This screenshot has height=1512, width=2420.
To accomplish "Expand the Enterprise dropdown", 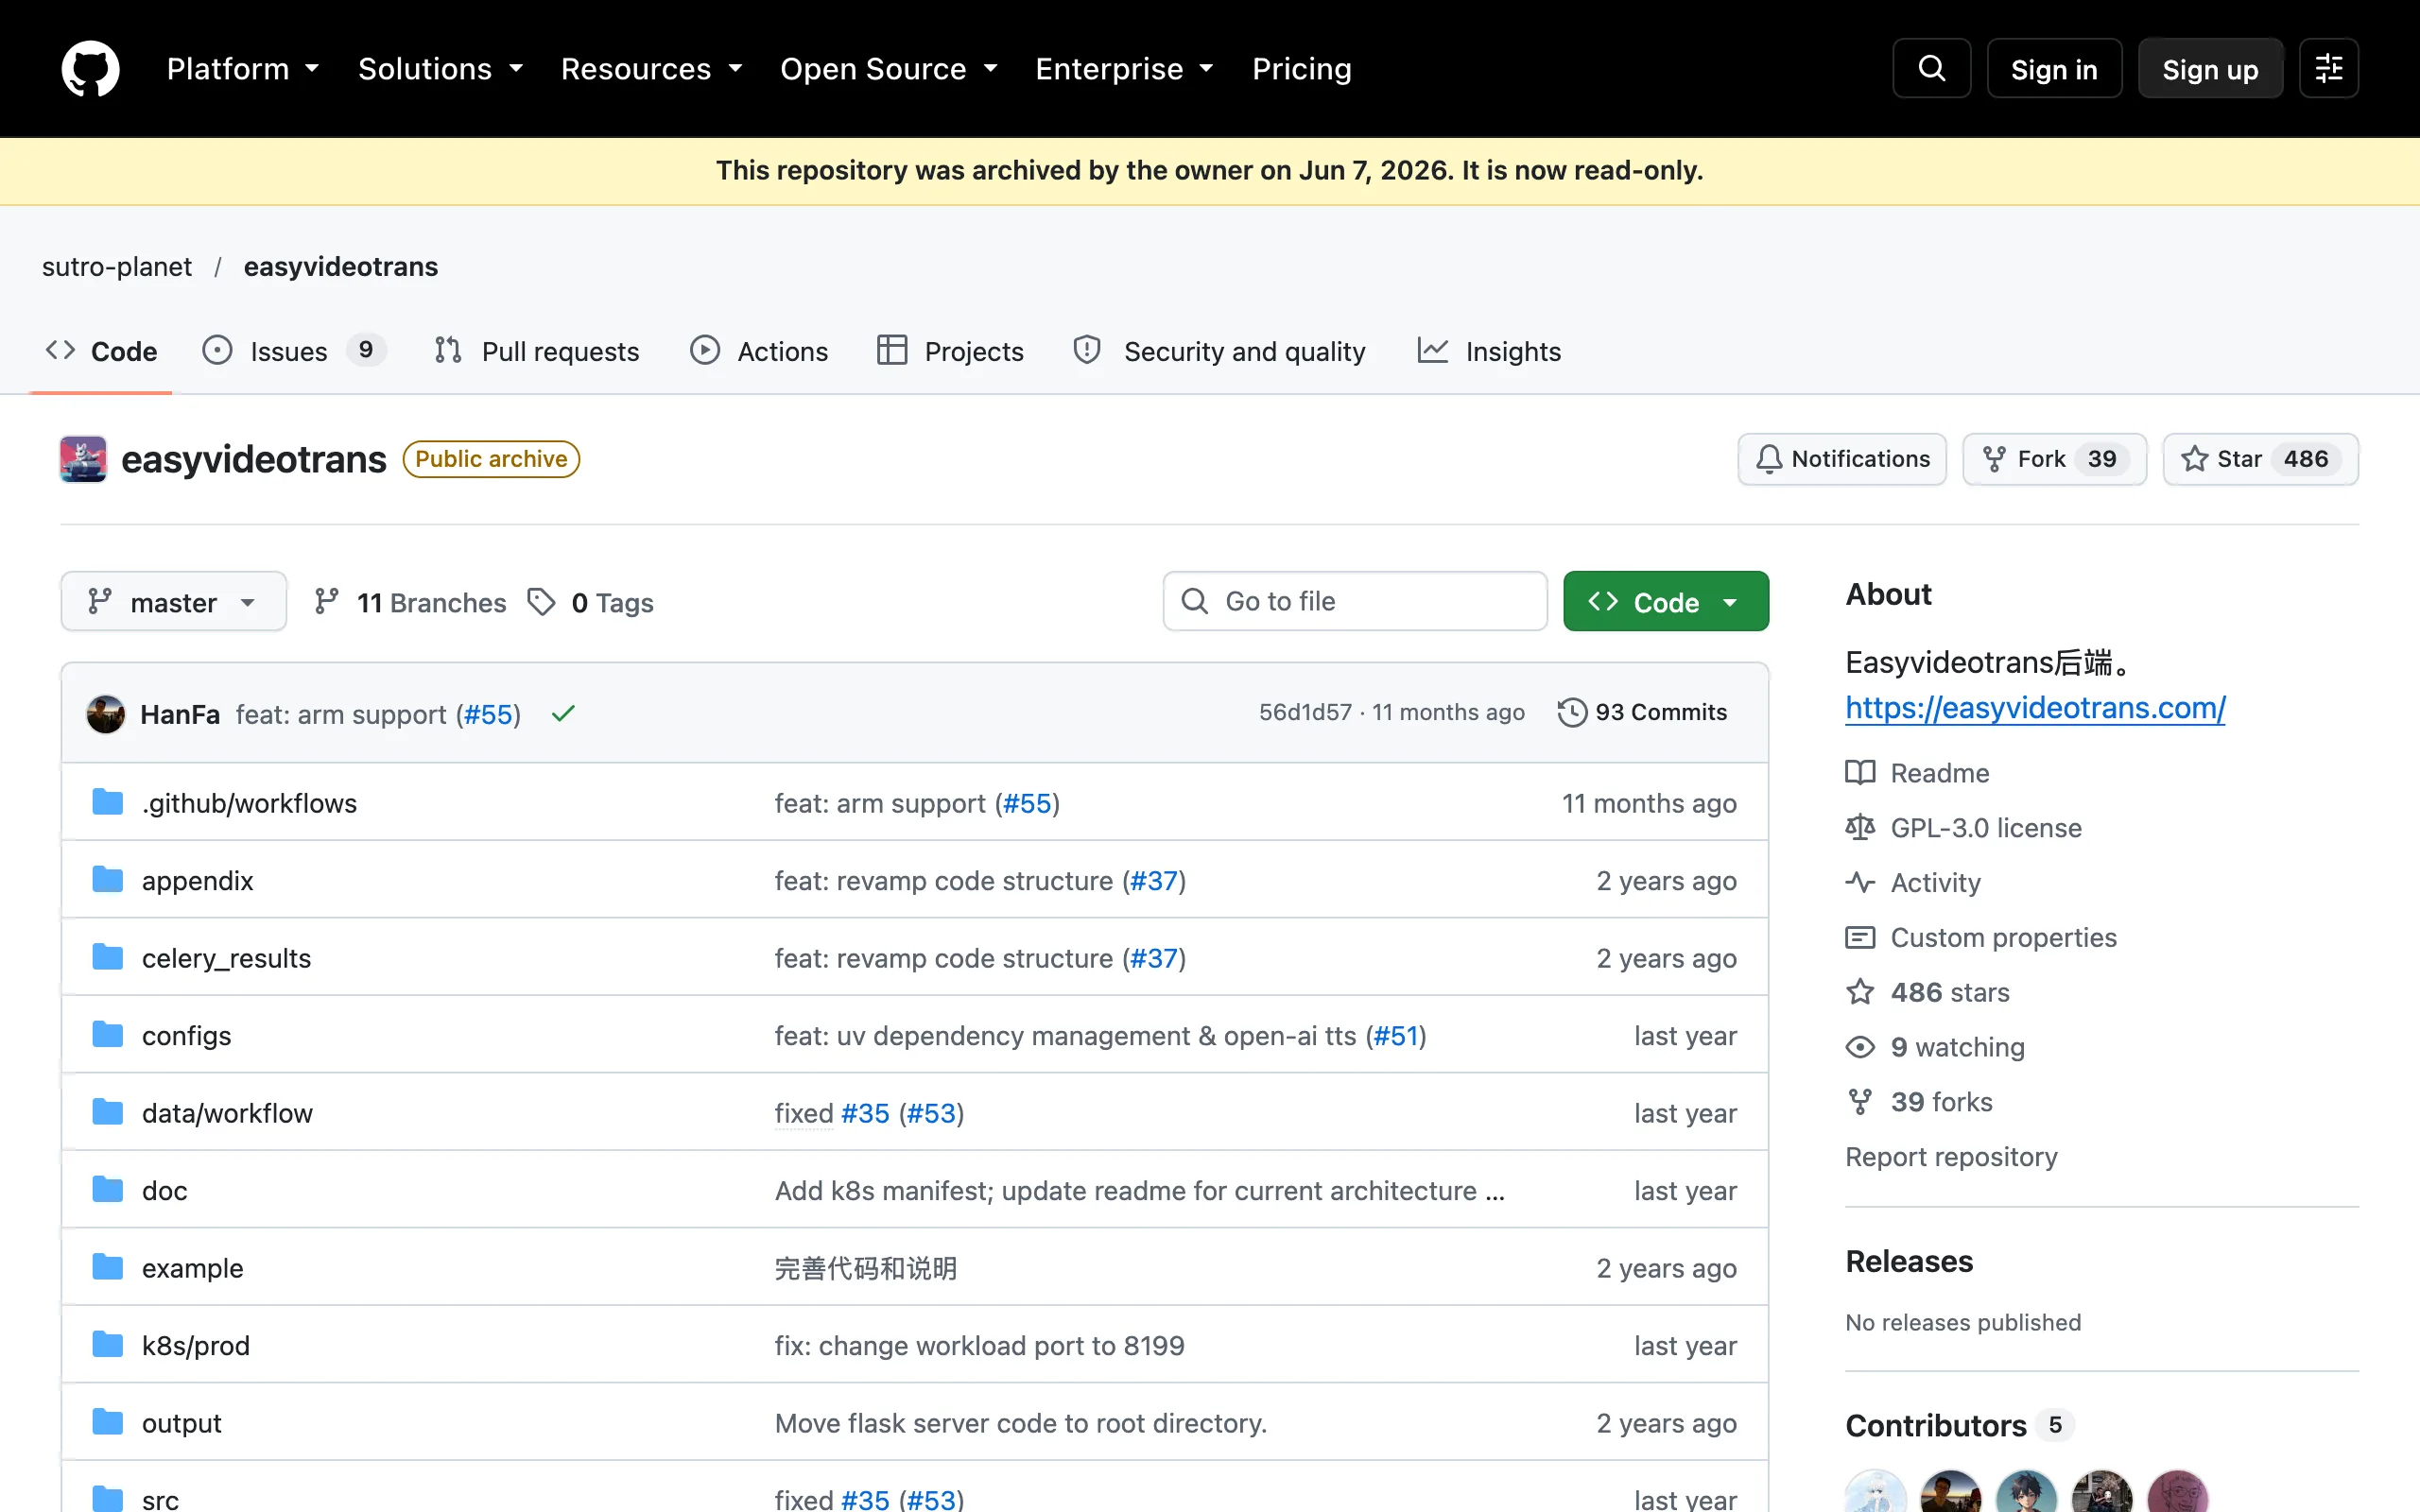I will pyautogui.click(x=1125, y=69).
